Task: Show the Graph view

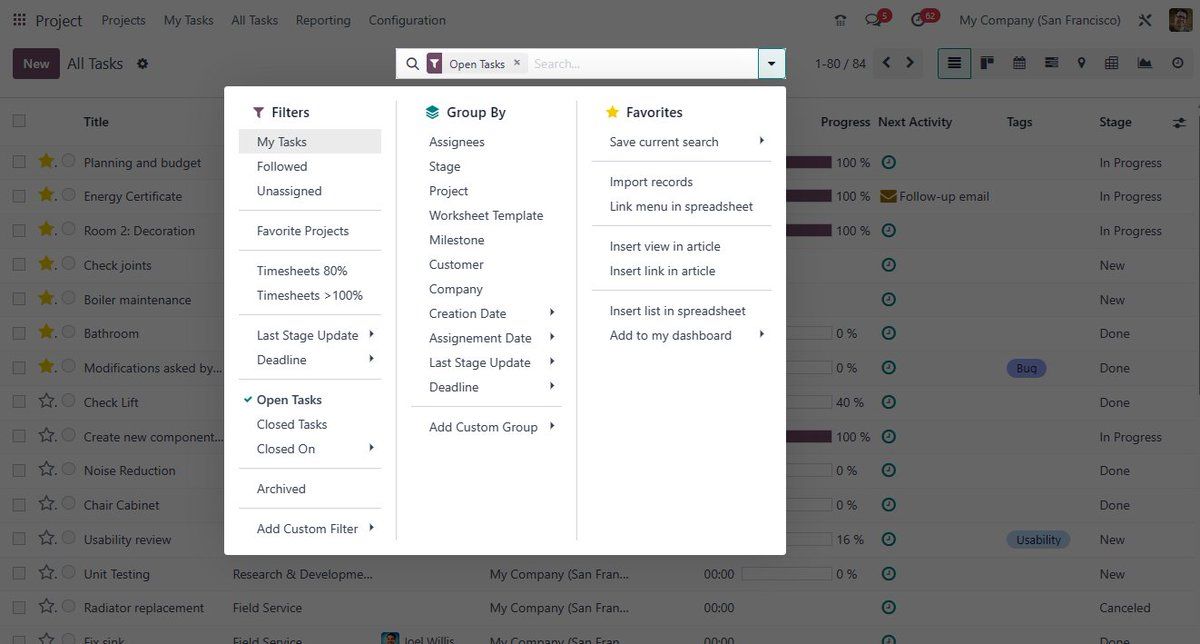Action: 1144,63
